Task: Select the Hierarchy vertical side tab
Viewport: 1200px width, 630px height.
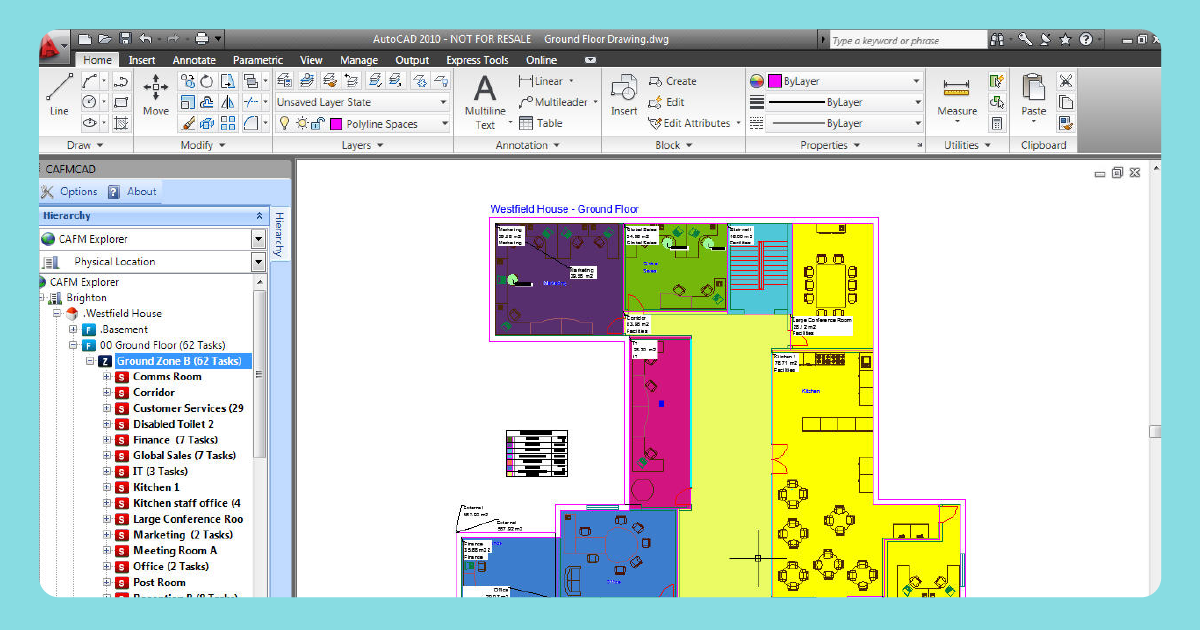Action: tap(280, 235)
